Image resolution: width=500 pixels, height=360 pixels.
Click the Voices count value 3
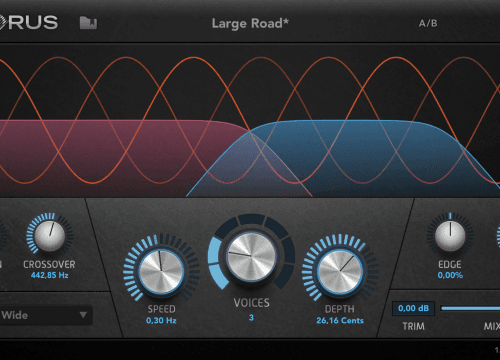click(x=251, y=318)
